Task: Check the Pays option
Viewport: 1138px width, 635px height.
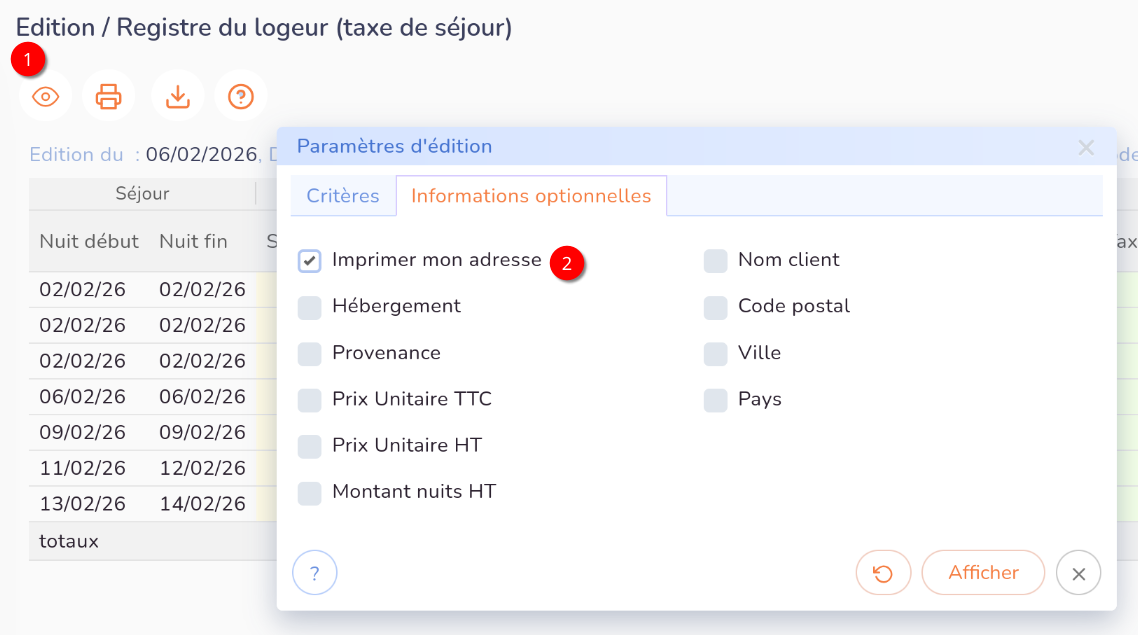Action: (716, 399)
